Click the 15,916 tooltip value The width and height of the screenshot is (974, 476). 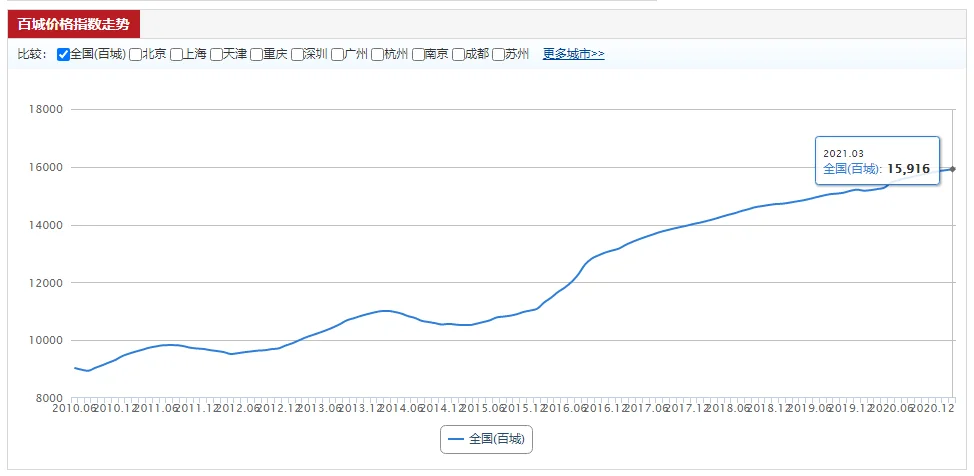point(908,168)
